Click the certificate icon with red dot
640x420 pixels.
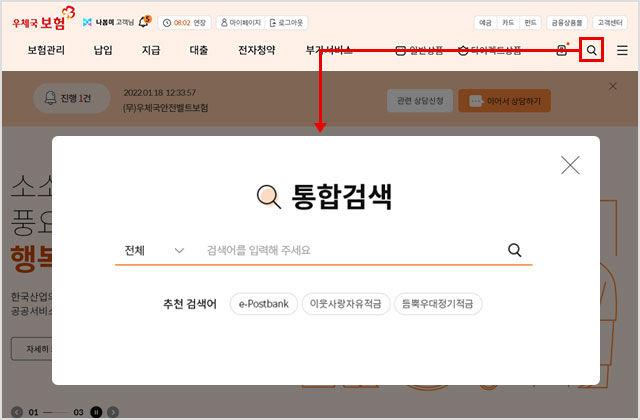pos(562,50)
